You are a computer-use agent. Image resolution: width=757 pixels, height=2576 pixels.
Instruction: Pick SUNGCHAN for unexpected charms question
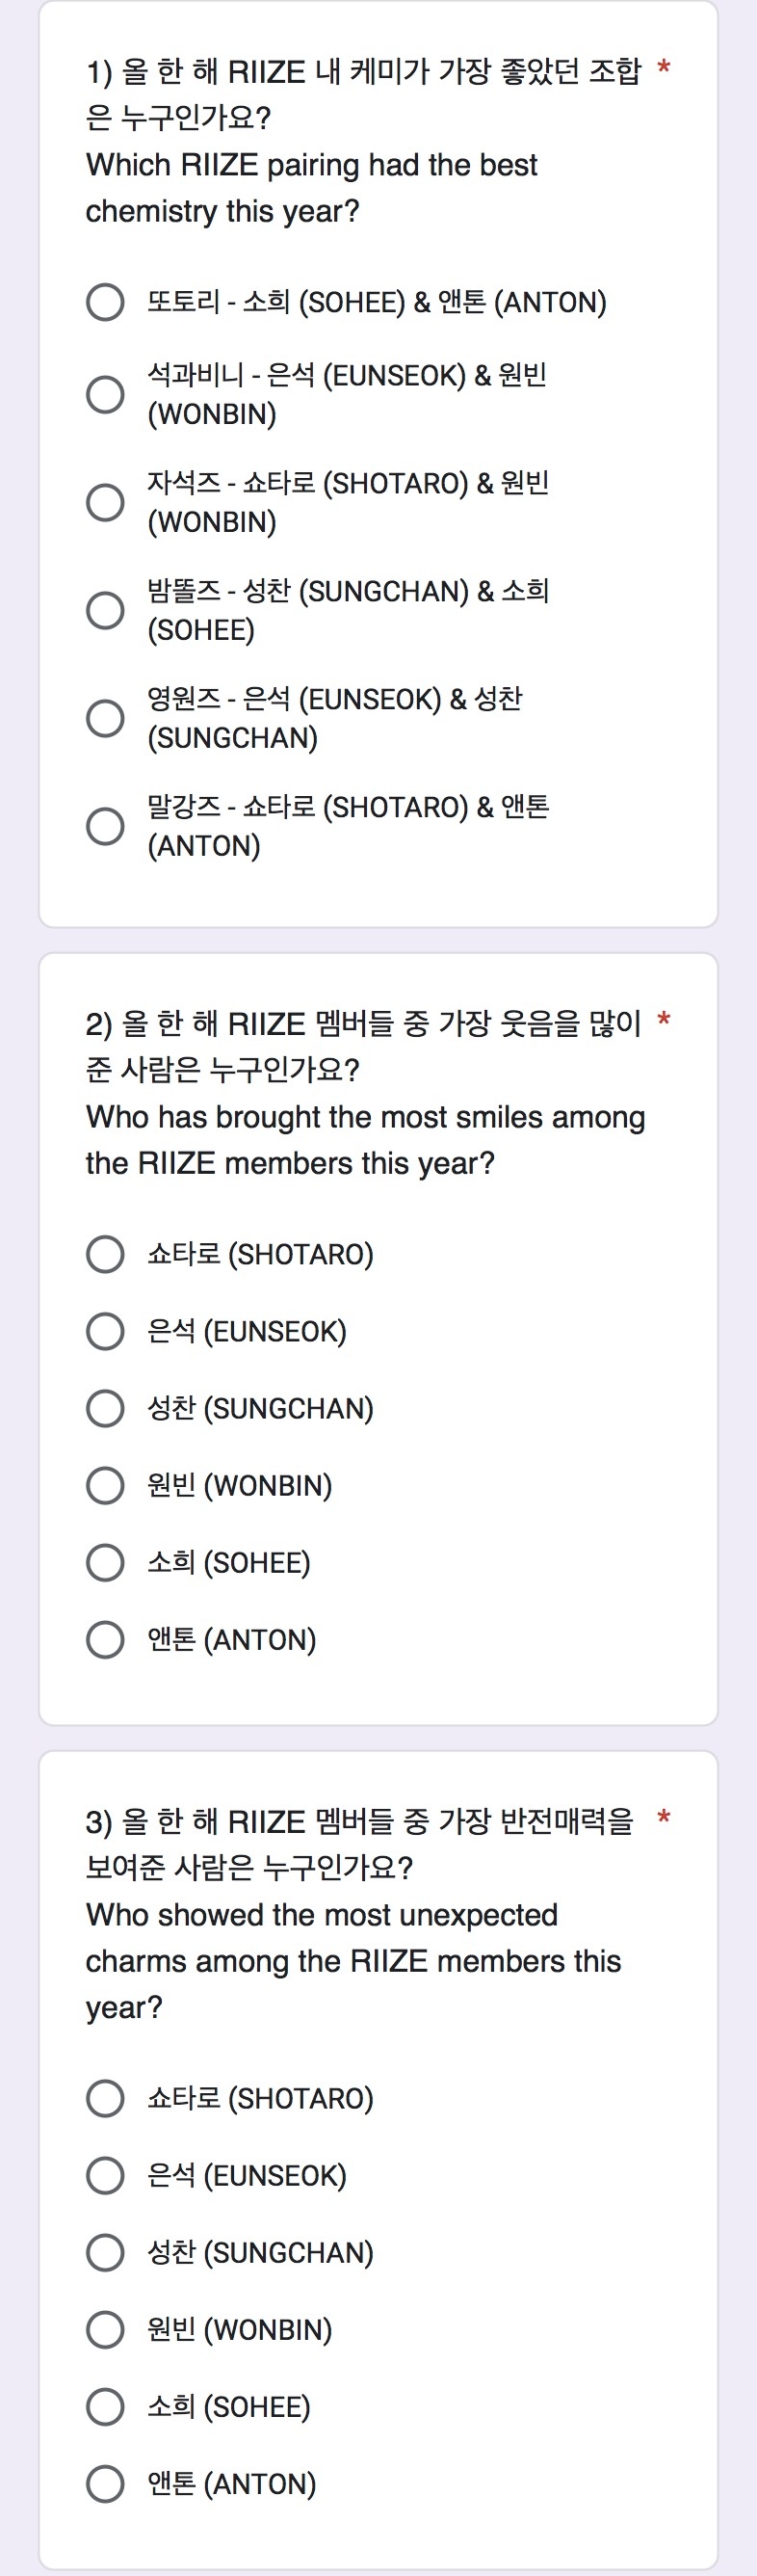click(x=105, y=2252)
